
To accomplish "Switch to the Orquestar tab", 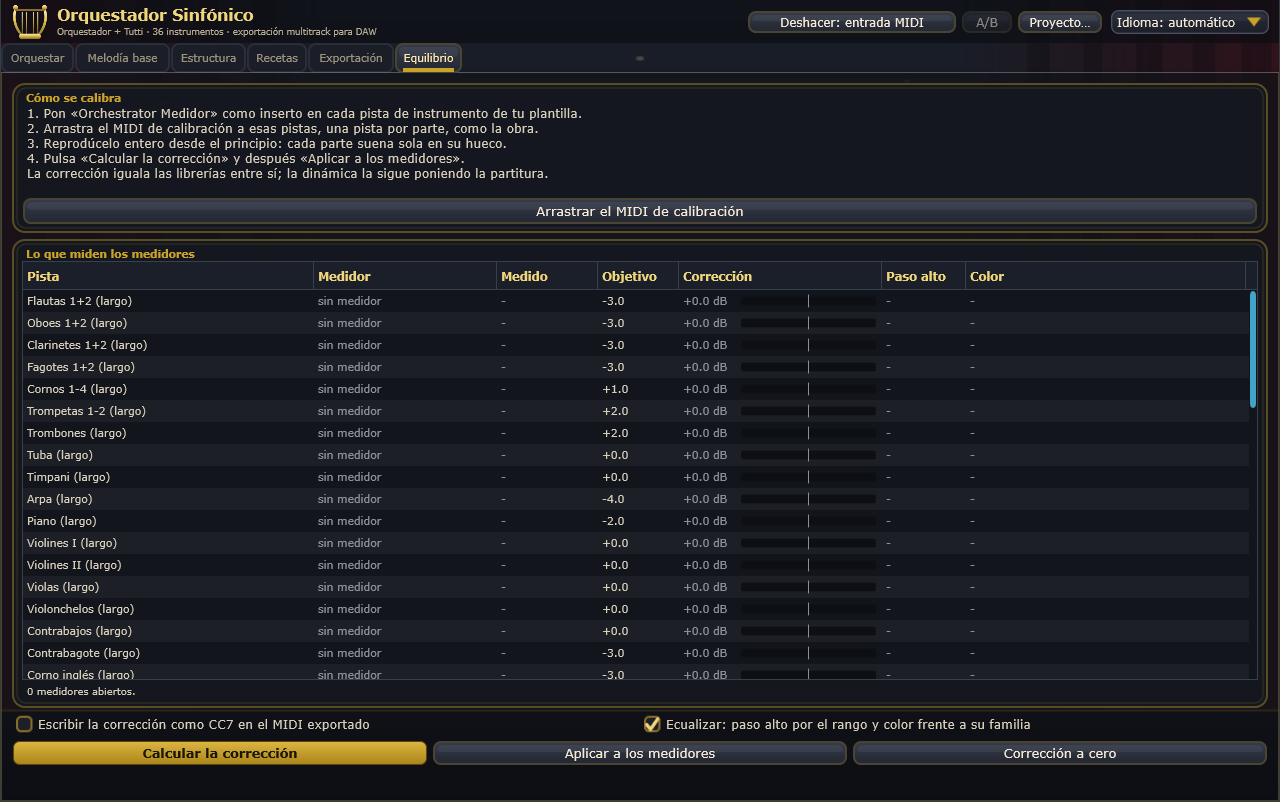I will pos(38,58).
